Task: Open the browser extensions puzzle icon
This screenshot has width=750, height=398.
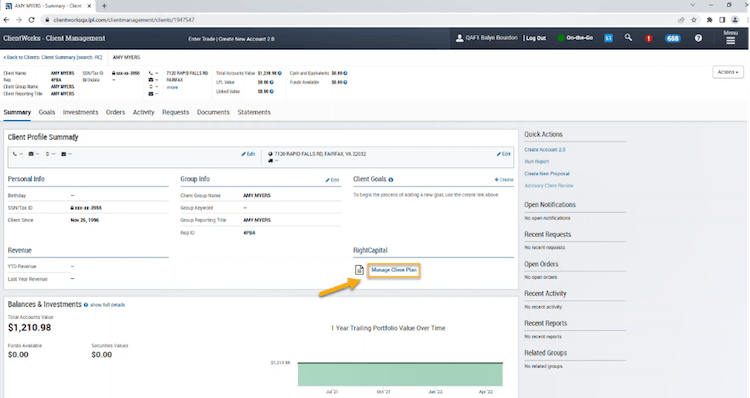Action: pos(709,20)
